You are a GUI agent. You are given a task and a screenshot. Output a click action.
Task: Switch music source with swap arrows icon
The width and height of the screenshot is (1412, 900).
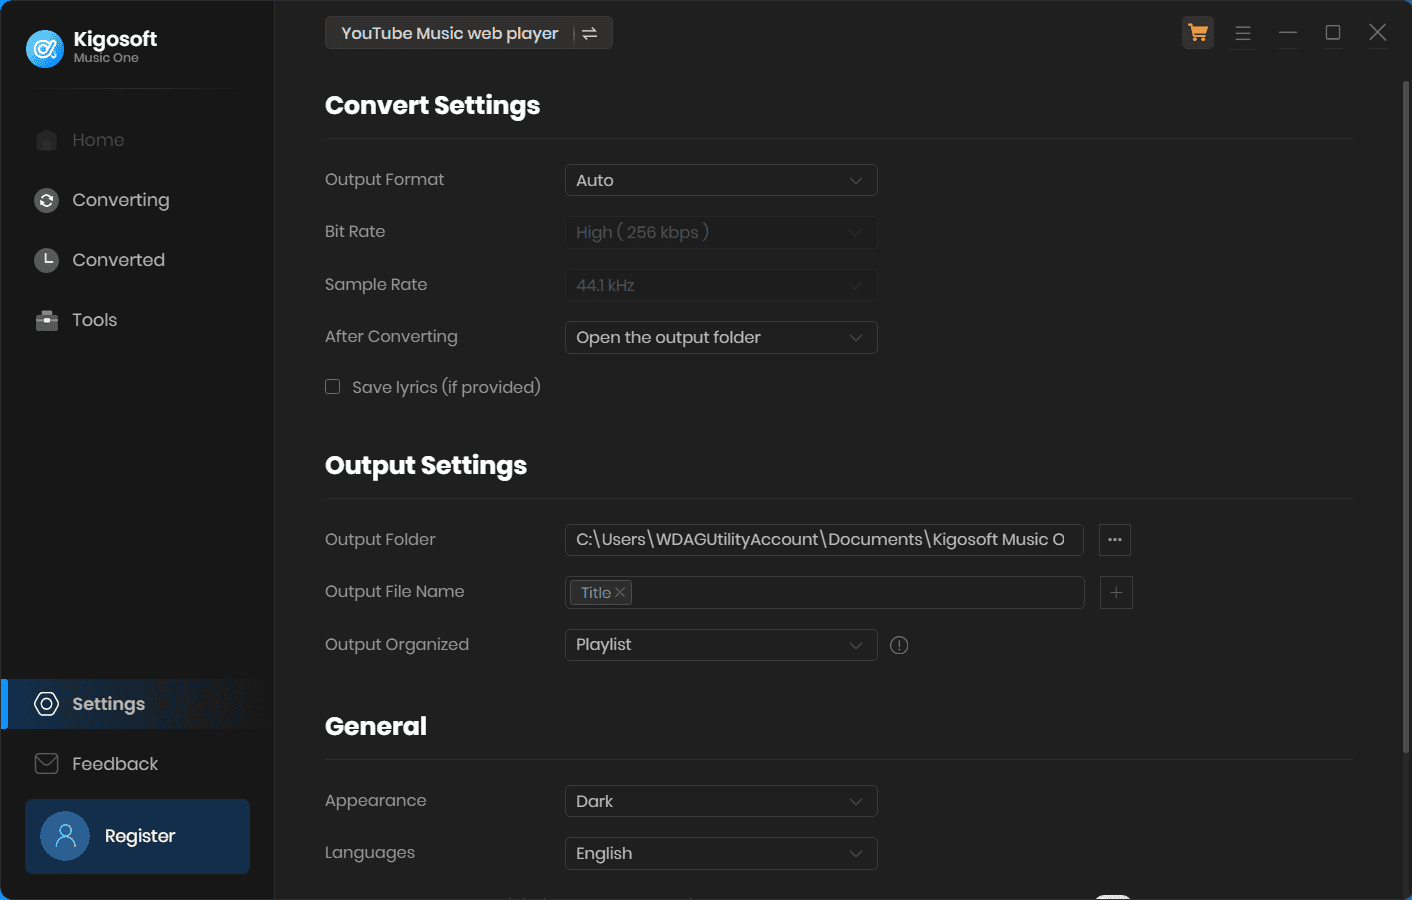[x=590, y=33]
